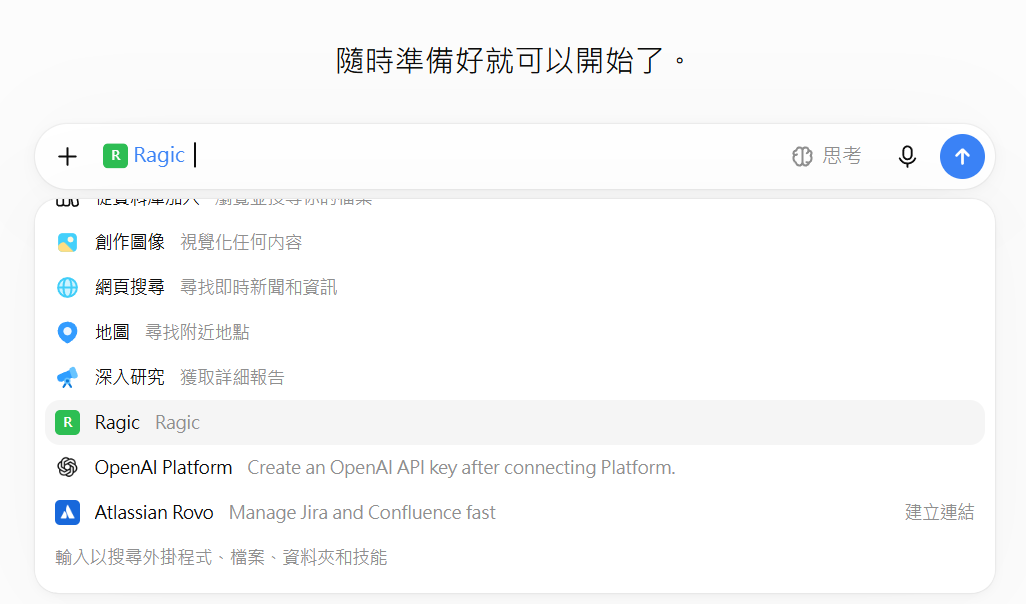Click the blue send arrow button
The image size is (1026, 604).
coord(962,156)
